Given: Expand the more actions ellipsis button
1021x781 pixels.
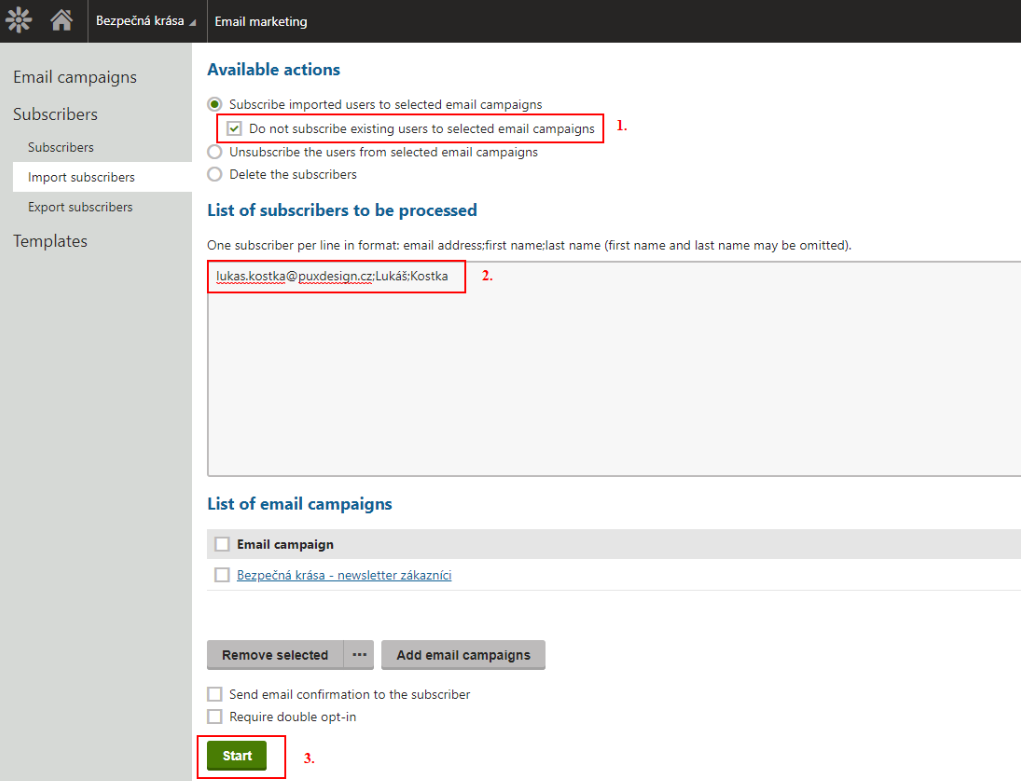Looking at the screenshot, I should (359, 655).
